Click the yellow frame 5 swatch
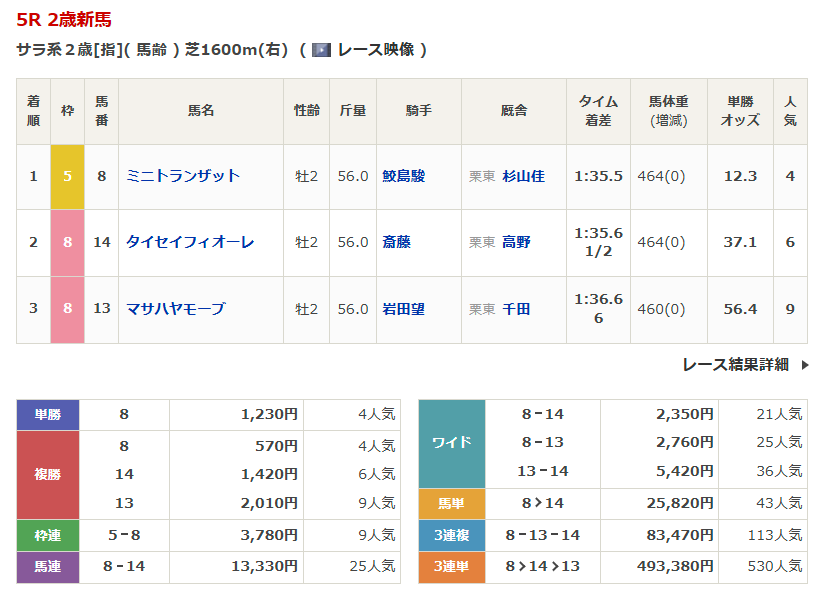The width and height of the screenshot is (822, 593). click(68, 176)
